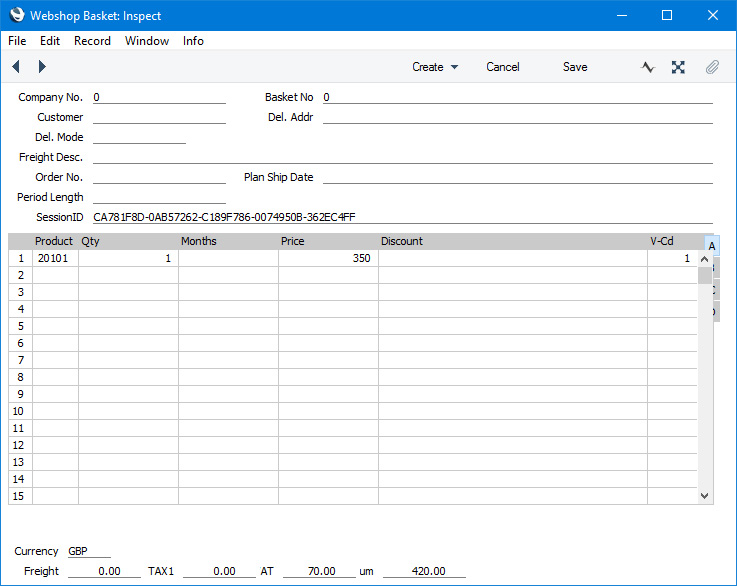Select flip tab A of the matrix
This screenshot has width=737, height=586.
(x=712, y=246)
